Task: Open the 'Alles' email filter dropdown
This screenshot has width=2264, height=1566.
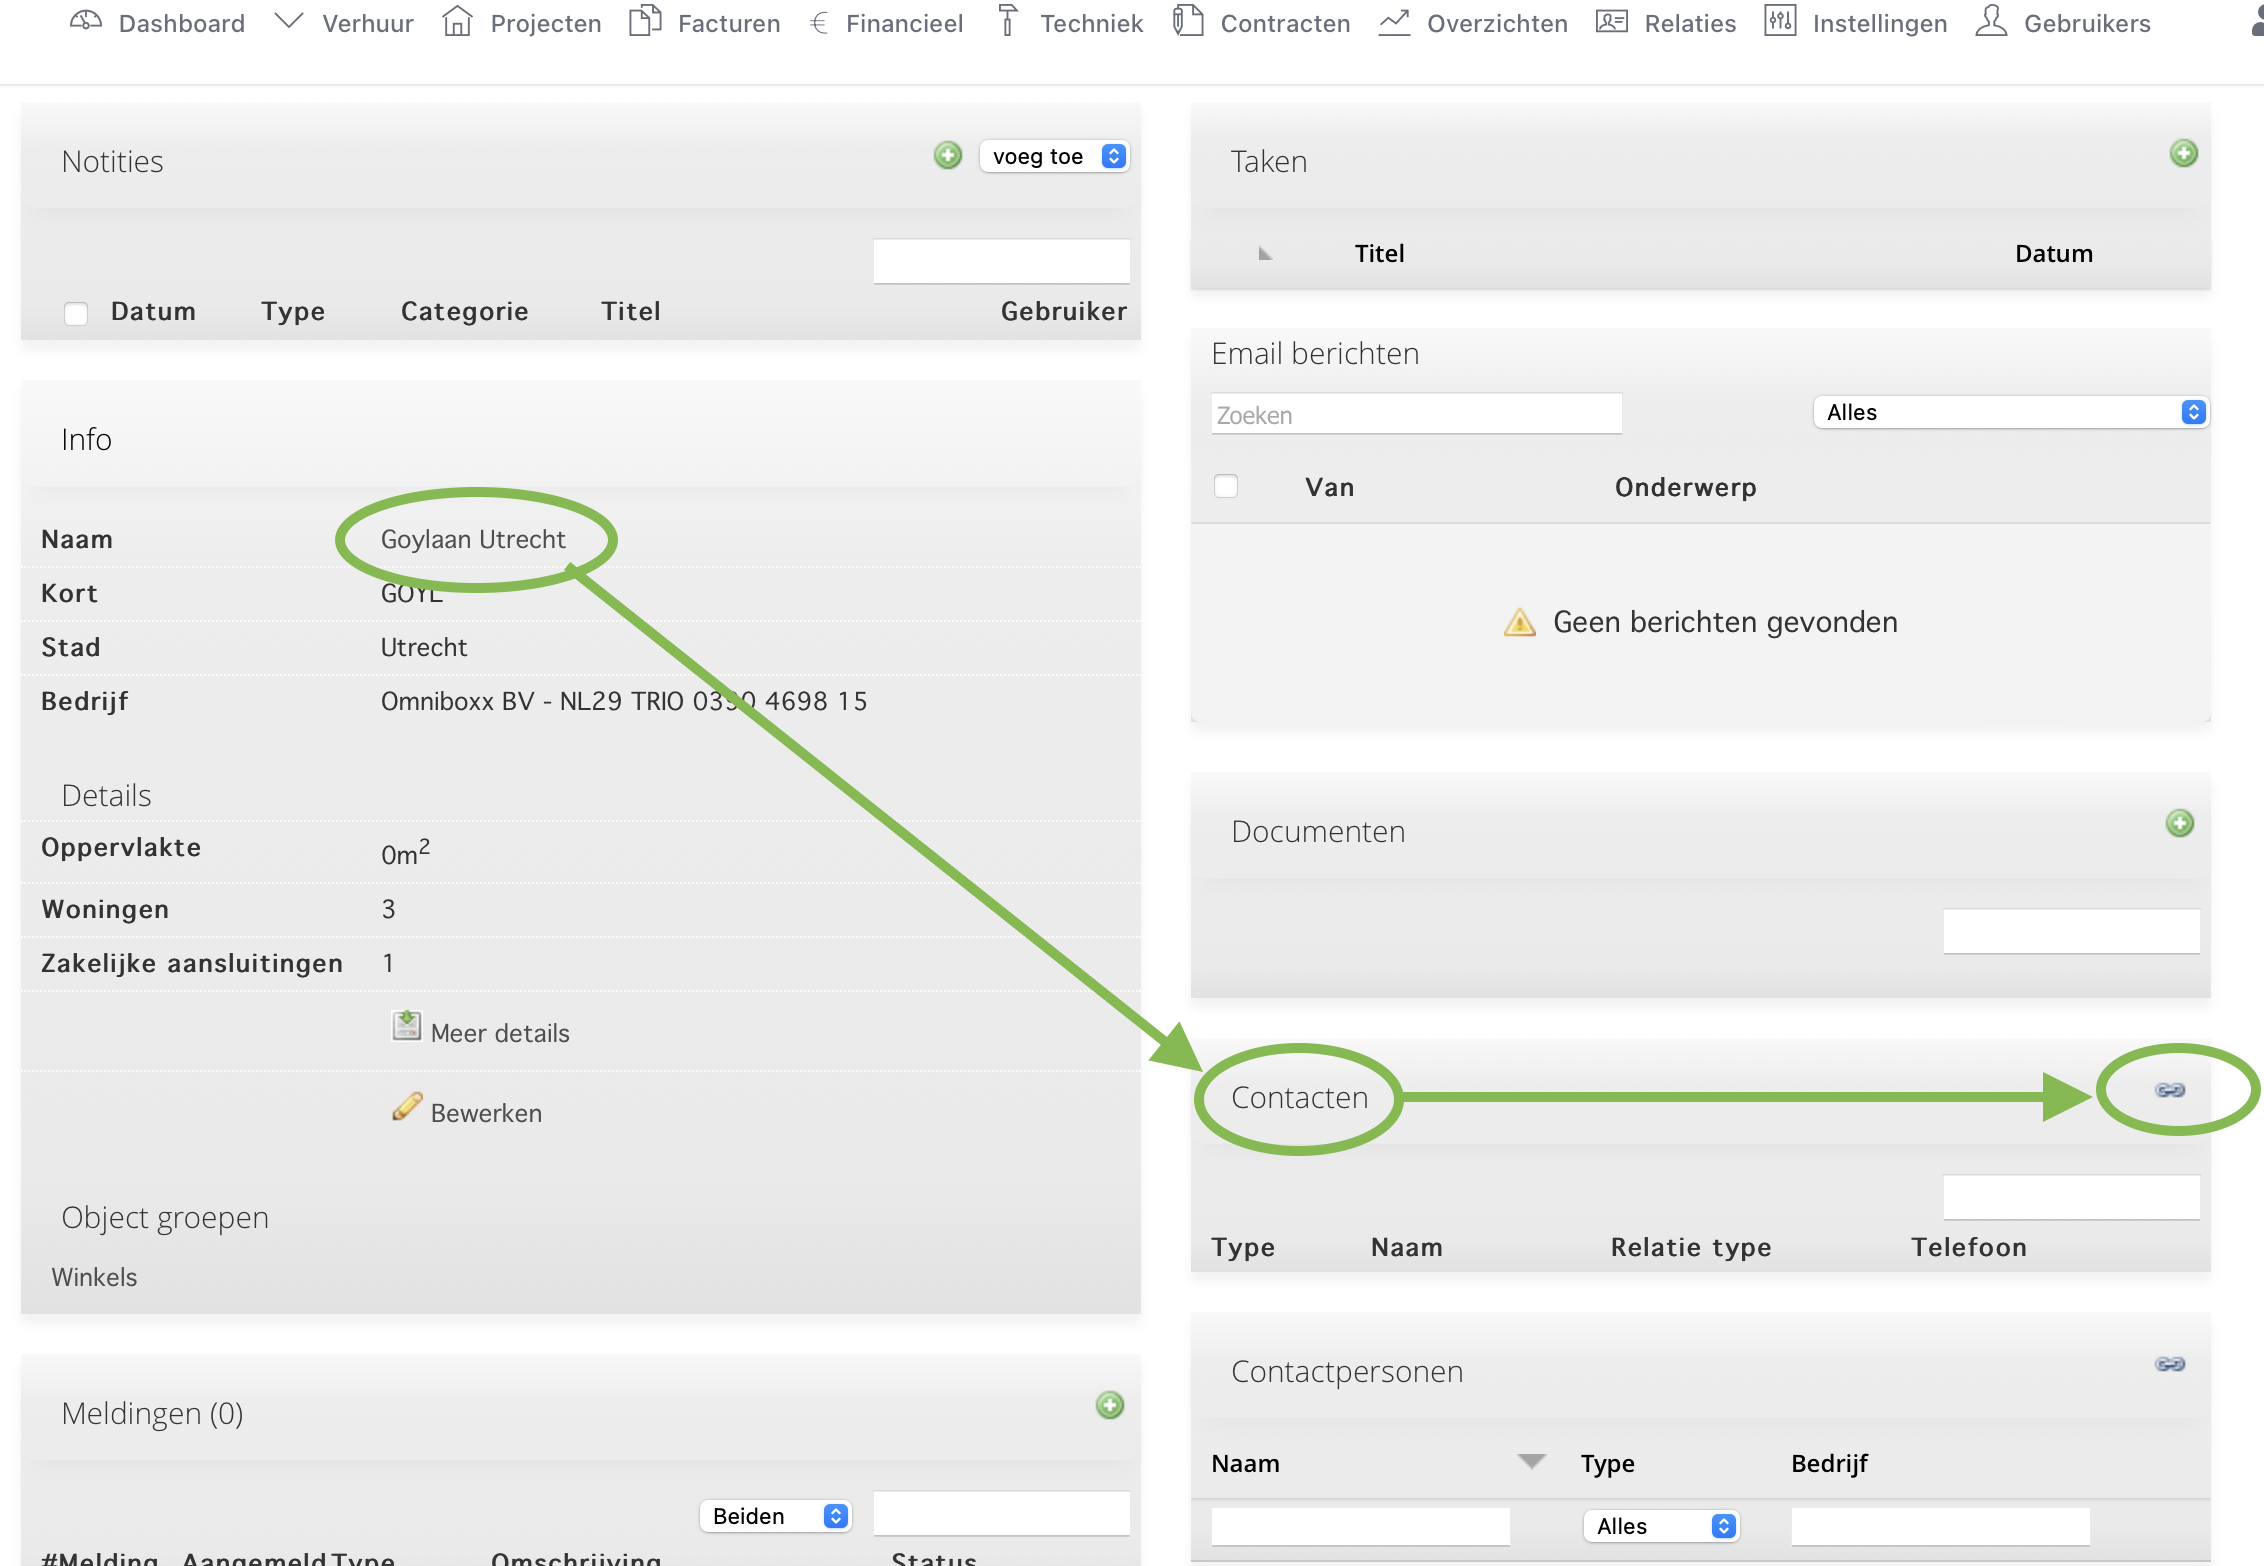Action: coord(2010,412)
